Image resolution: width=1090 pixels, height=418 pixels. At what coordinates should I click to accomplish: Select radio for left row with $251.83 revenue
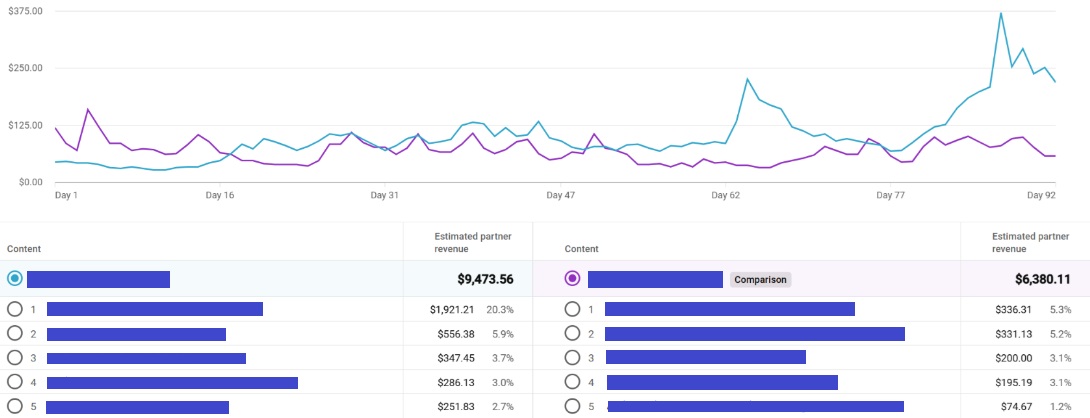coord(15,406)
